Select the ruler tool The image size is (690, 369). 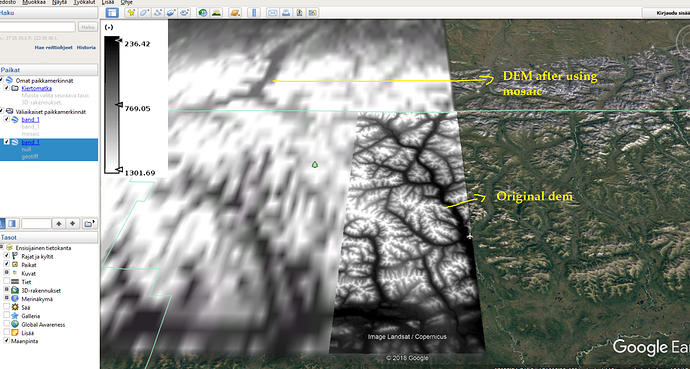pos(253,13)
